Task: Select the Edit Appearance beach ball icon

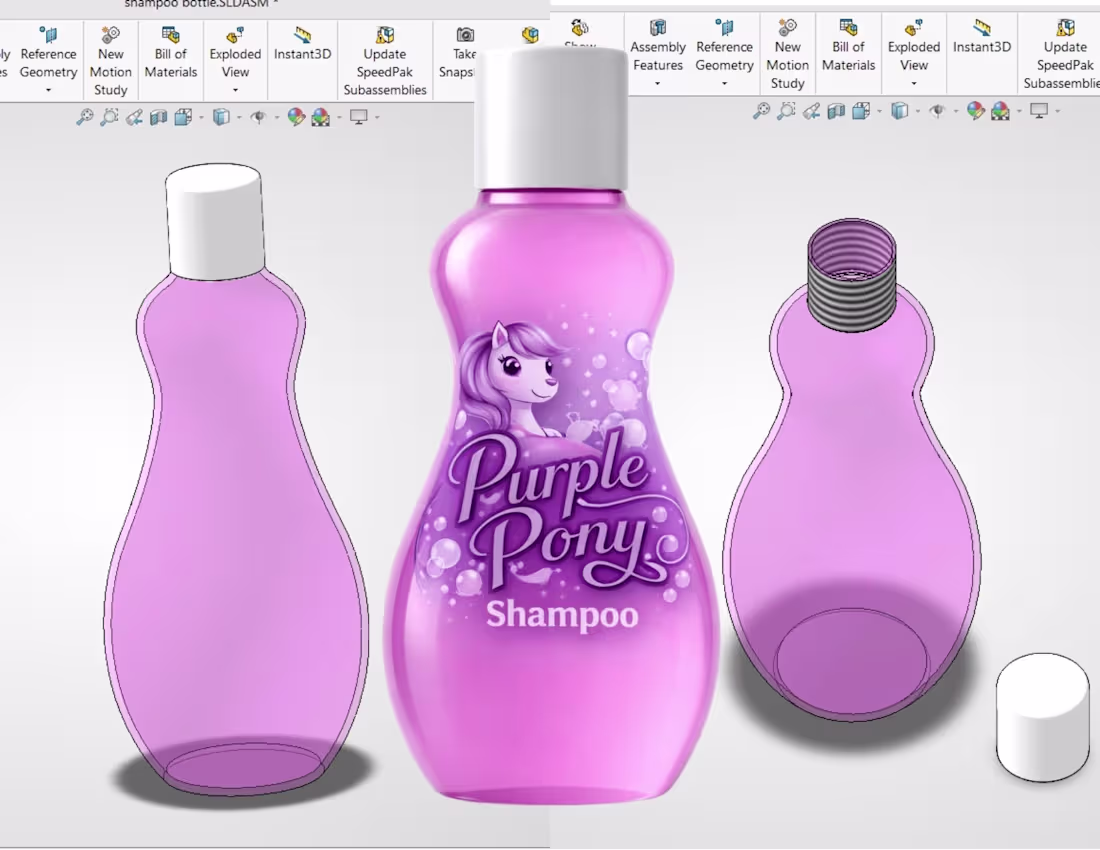Action: click(x=295, y=116)
